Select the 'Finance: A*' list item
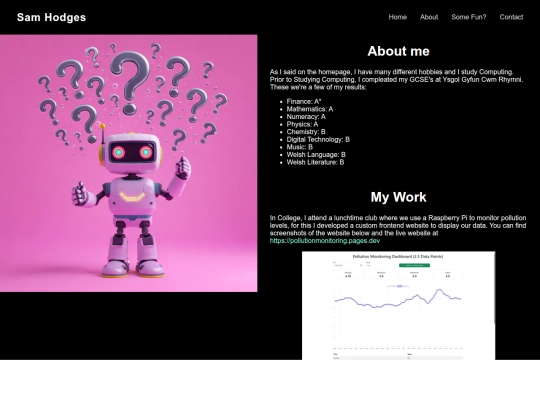Viewport: 540px width, 405px height. pyautogui.click(x=304, y=102)
